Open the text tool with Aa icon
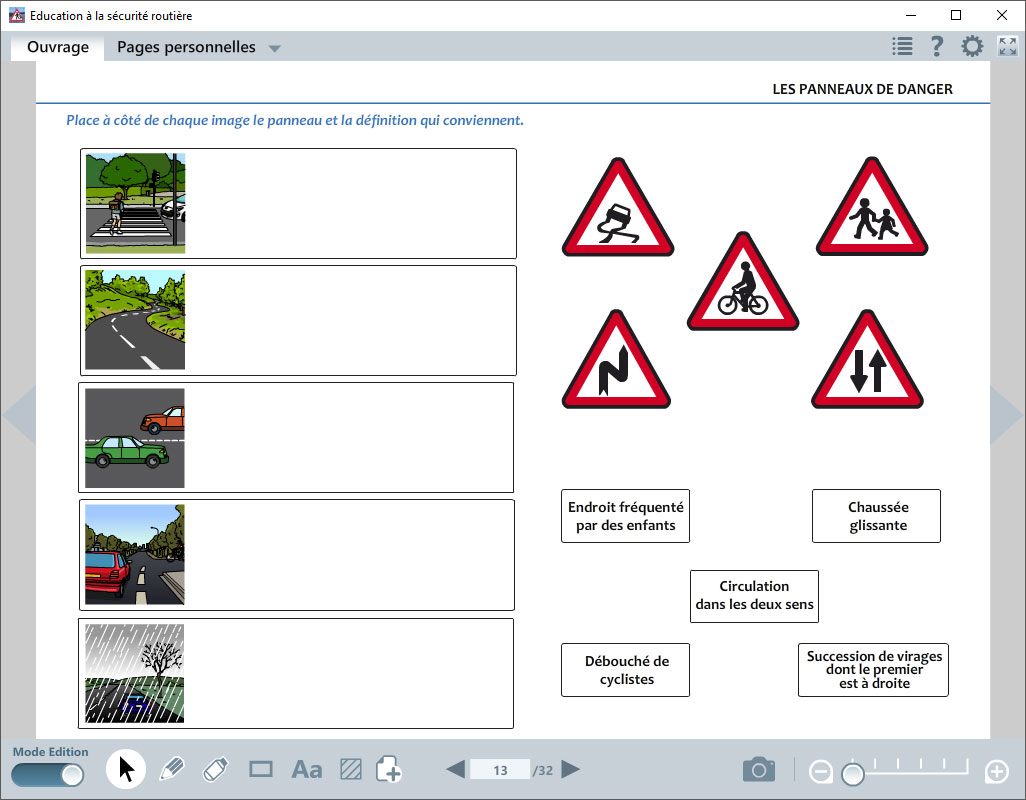This screenshot has height=800, width=1026. tap(306, 769)
